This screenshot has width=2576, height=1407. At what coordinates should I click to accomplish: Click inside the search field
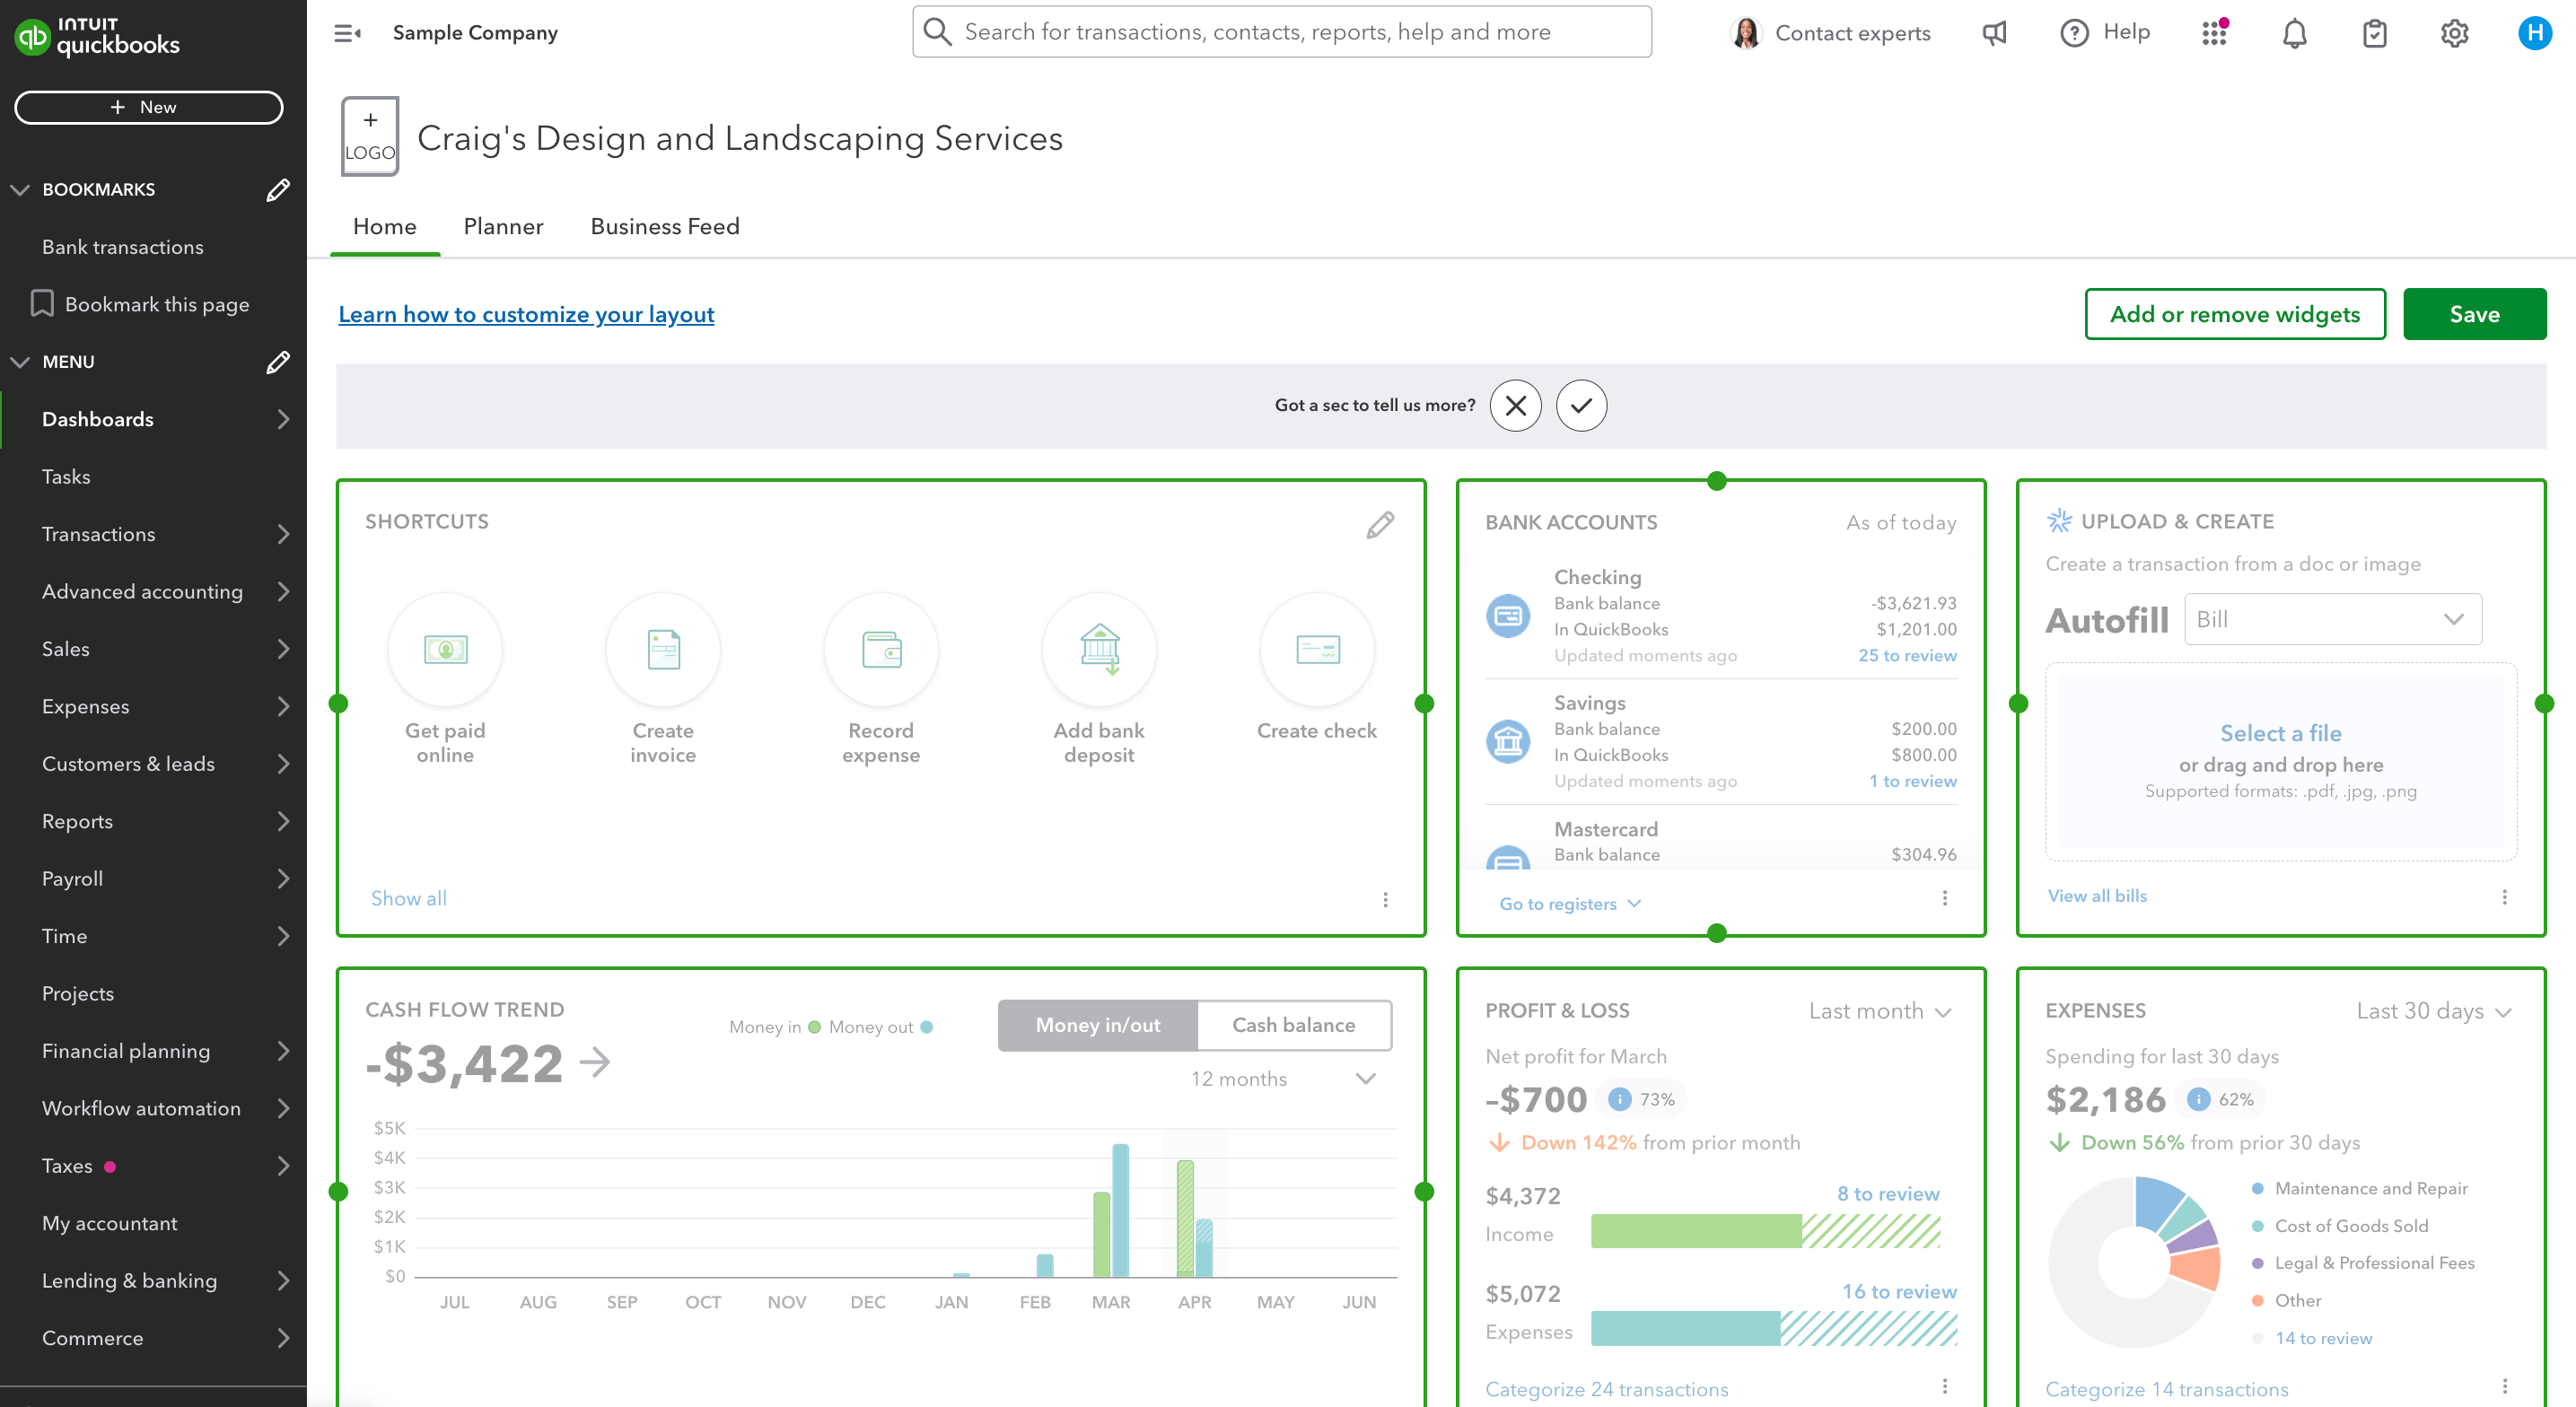[x=1280, y=31]
